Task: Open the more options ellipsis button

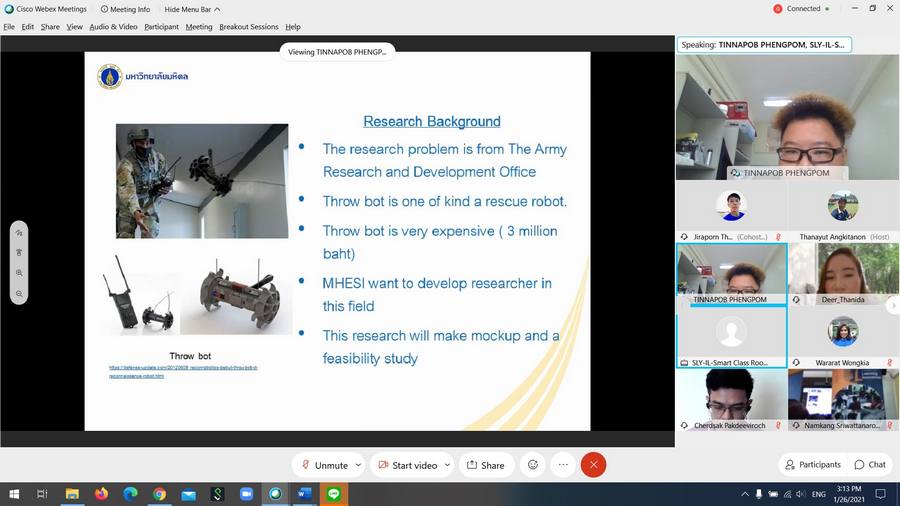Action: (x=563, y=465)
